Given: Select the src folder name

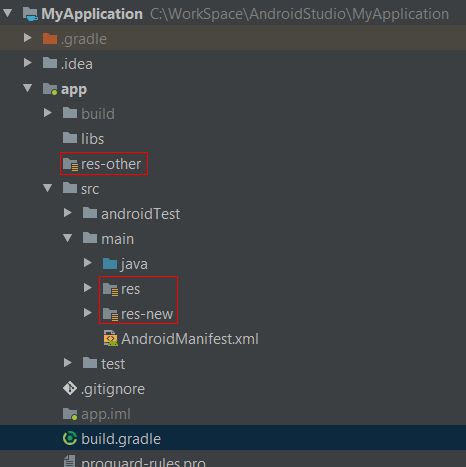Looking at the screenshot, I should click(x=90, y=189).
